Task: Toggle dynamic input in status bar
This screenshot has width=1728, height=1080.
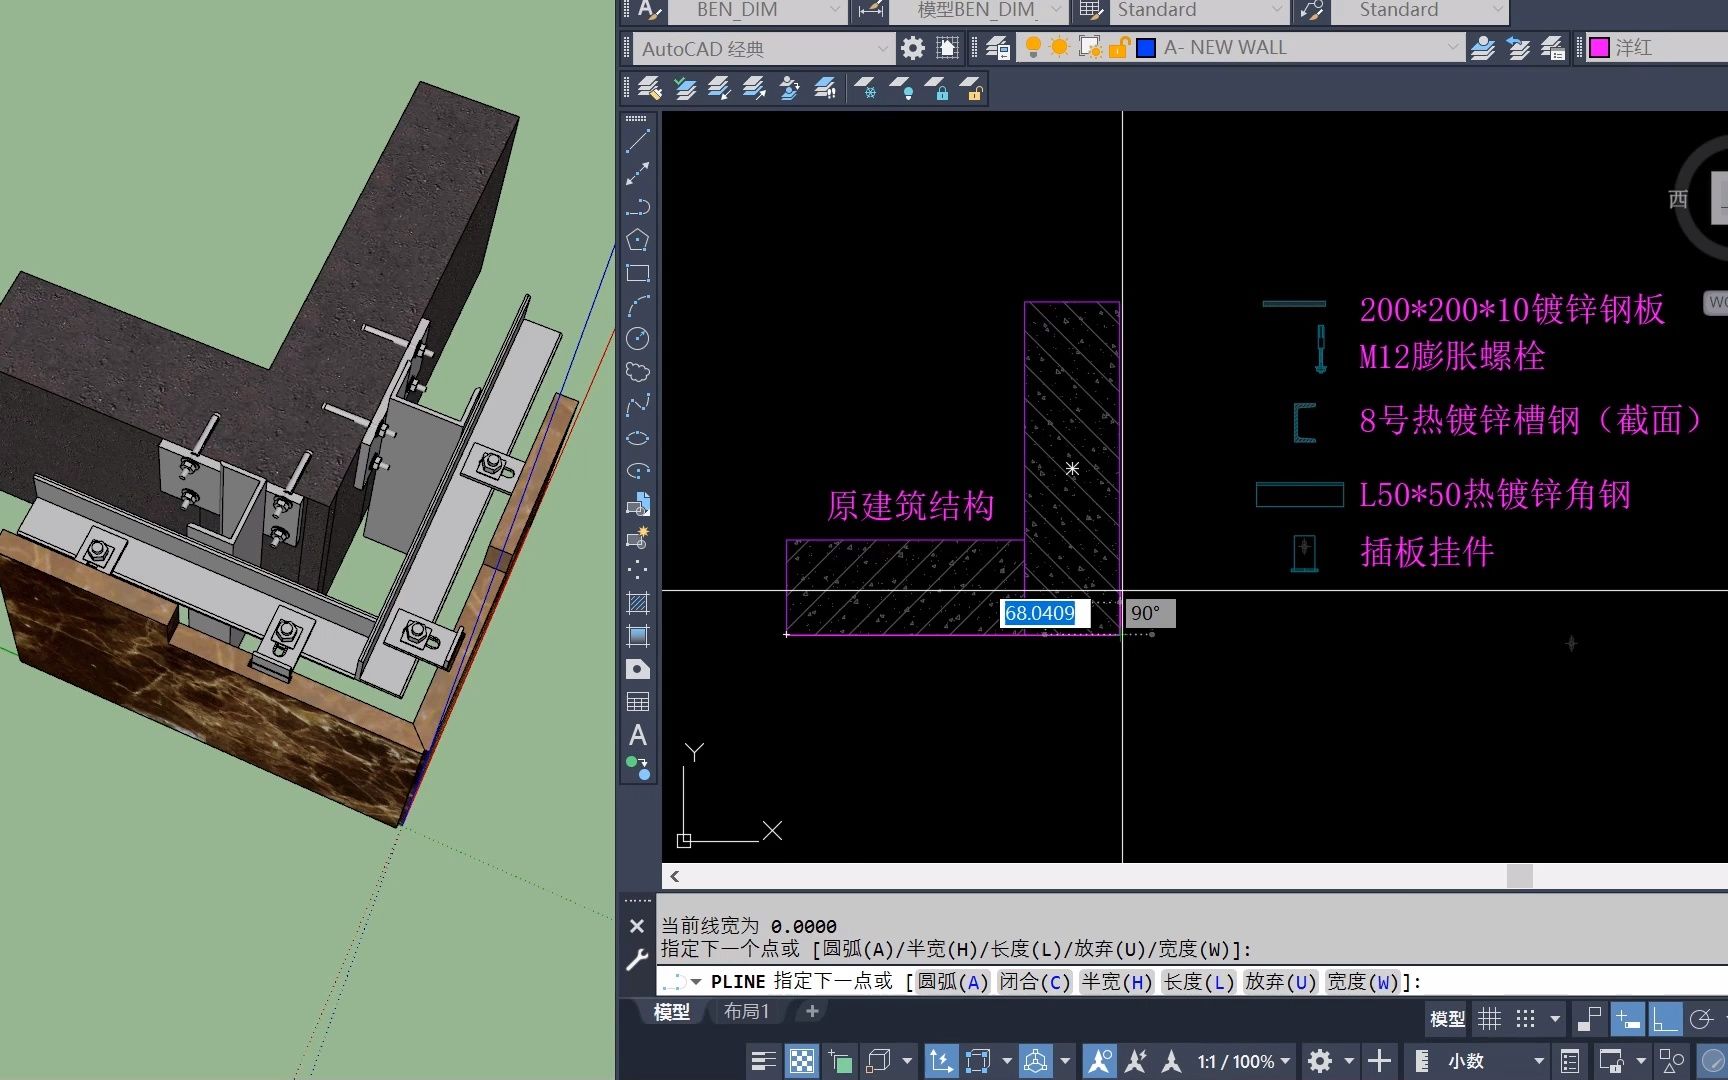Action: [1628, 1019]
